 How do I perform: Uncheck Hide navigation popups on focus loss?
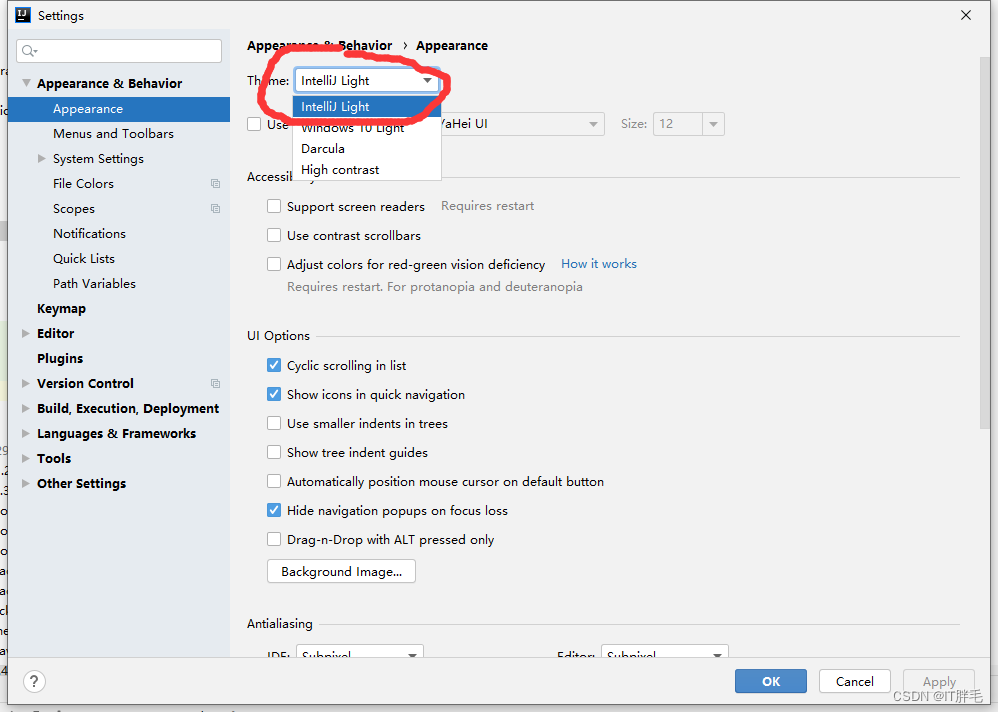[x=274, y=510]
